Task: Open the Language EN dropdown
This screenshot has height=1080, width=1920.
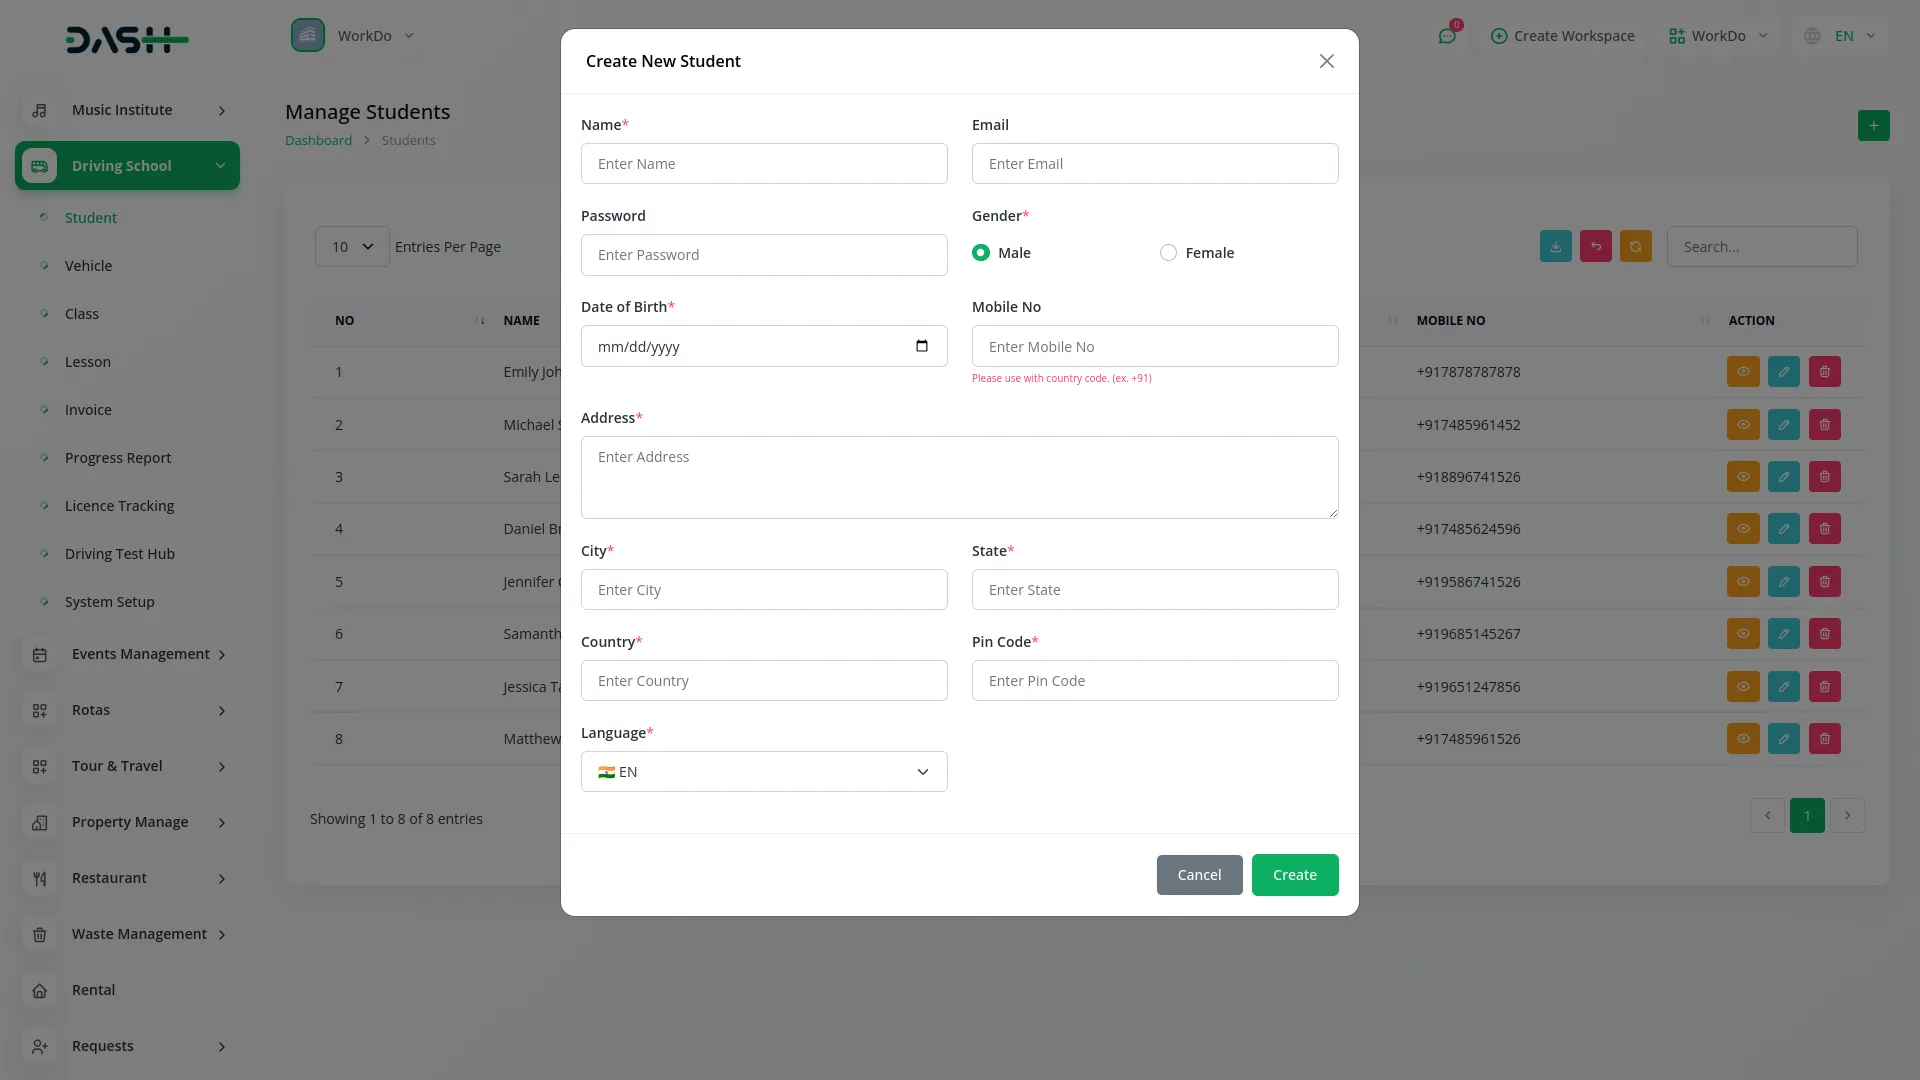Action: coord(764,772)
